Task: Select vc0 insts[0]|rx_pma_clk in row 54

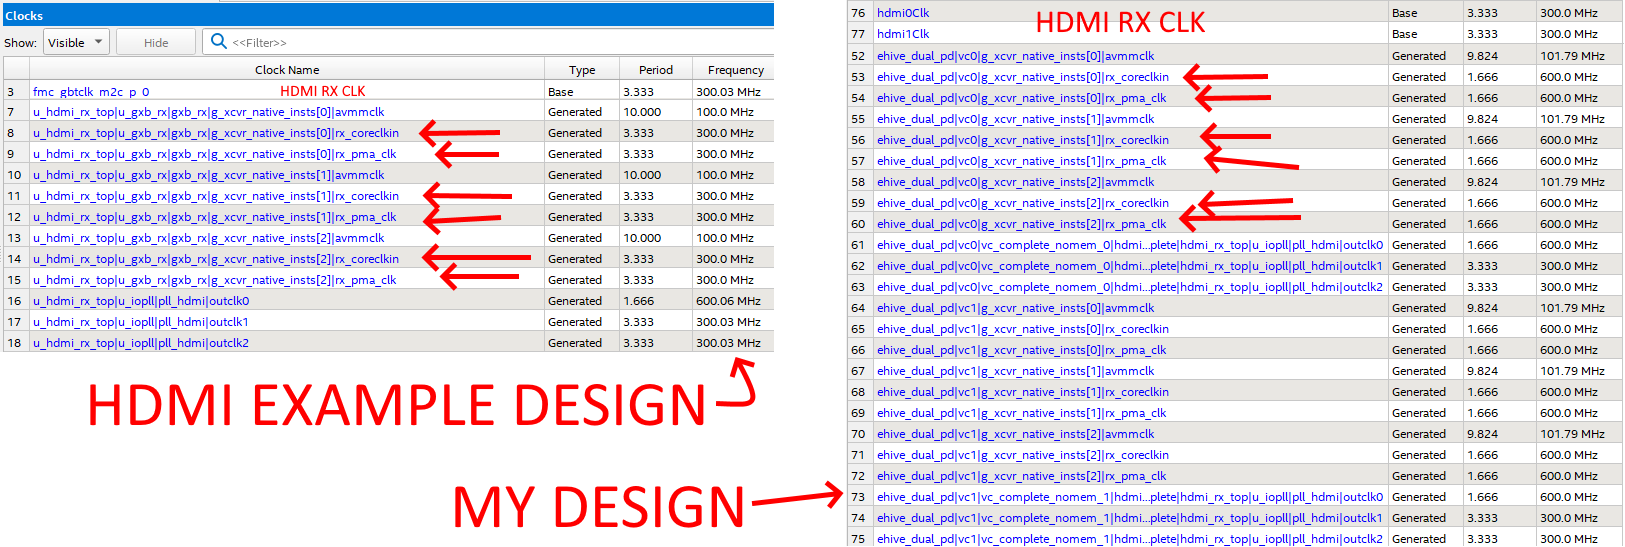Action: click(1022, 98)
